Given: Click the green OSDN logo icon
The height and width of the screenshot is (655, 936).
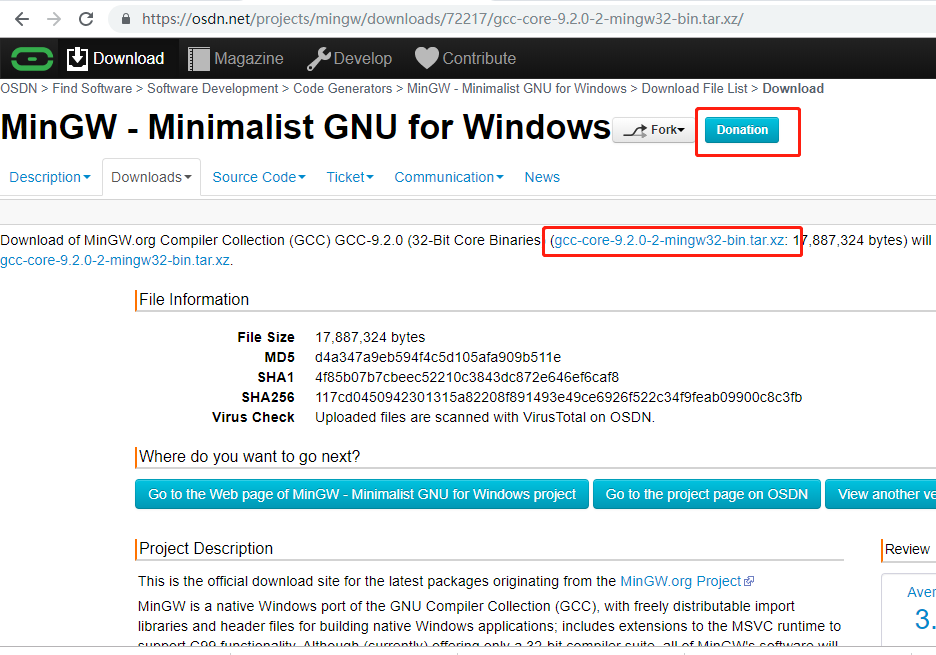Looking at the screenshot, I should coord(31,58).
